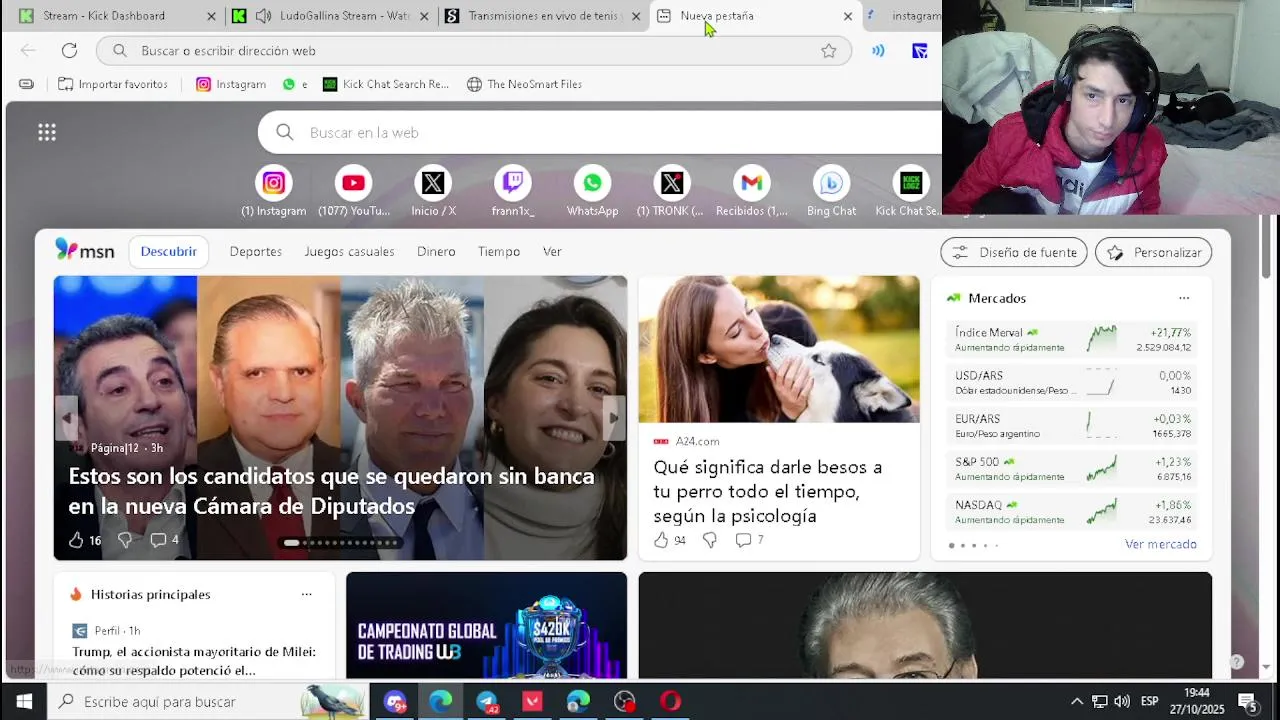Viewport: 1280px width, 720px height.
Task: Open the Campeonato Global de Trading ad
Action: tap(486, 626)
